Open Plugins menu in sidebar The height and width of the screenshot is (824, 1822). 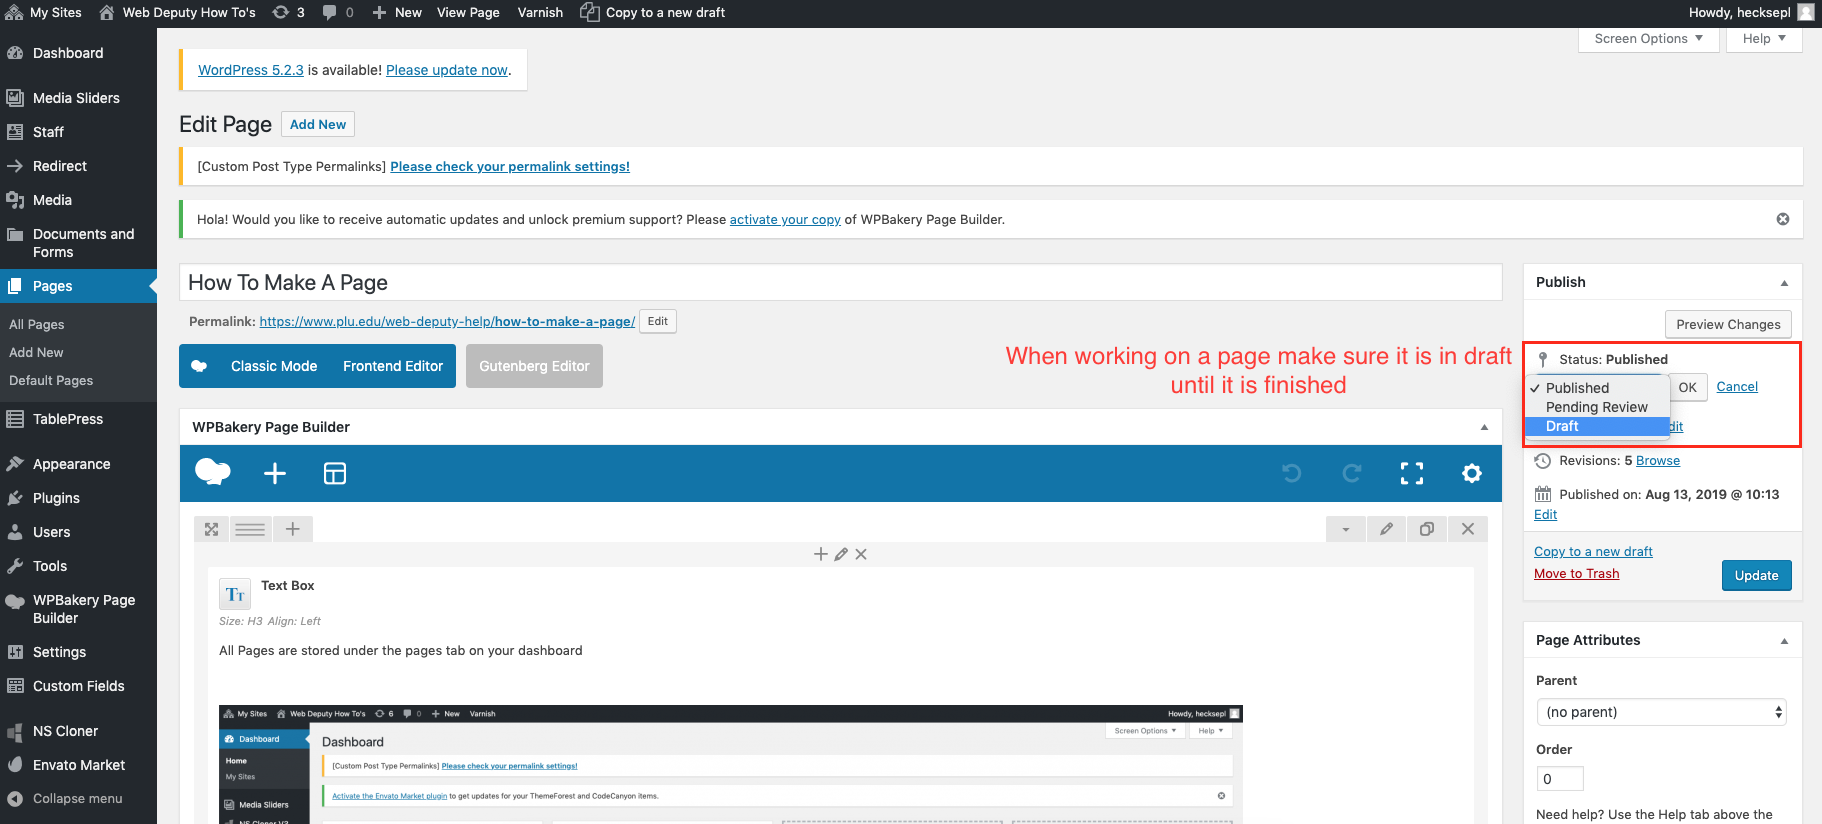[56, 498]
